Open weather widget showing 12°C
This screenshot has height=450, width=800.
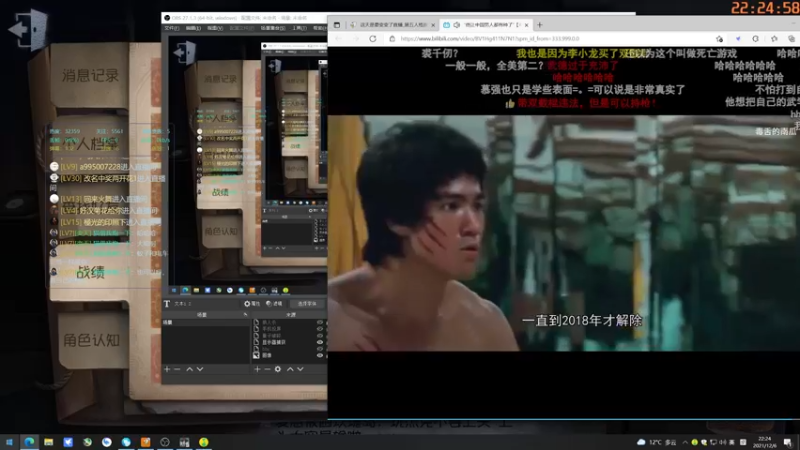[x=657, y=442]
